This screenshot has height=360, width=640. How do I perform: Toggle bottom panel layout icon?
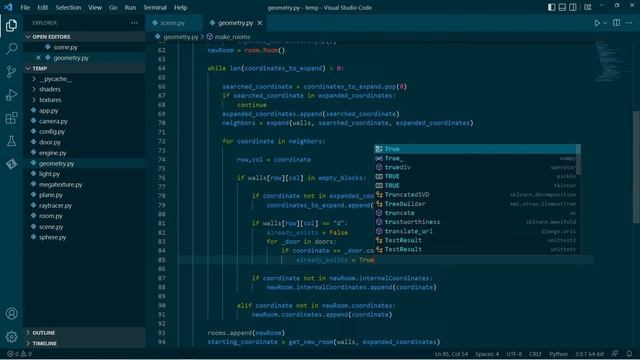pos(562,7)
